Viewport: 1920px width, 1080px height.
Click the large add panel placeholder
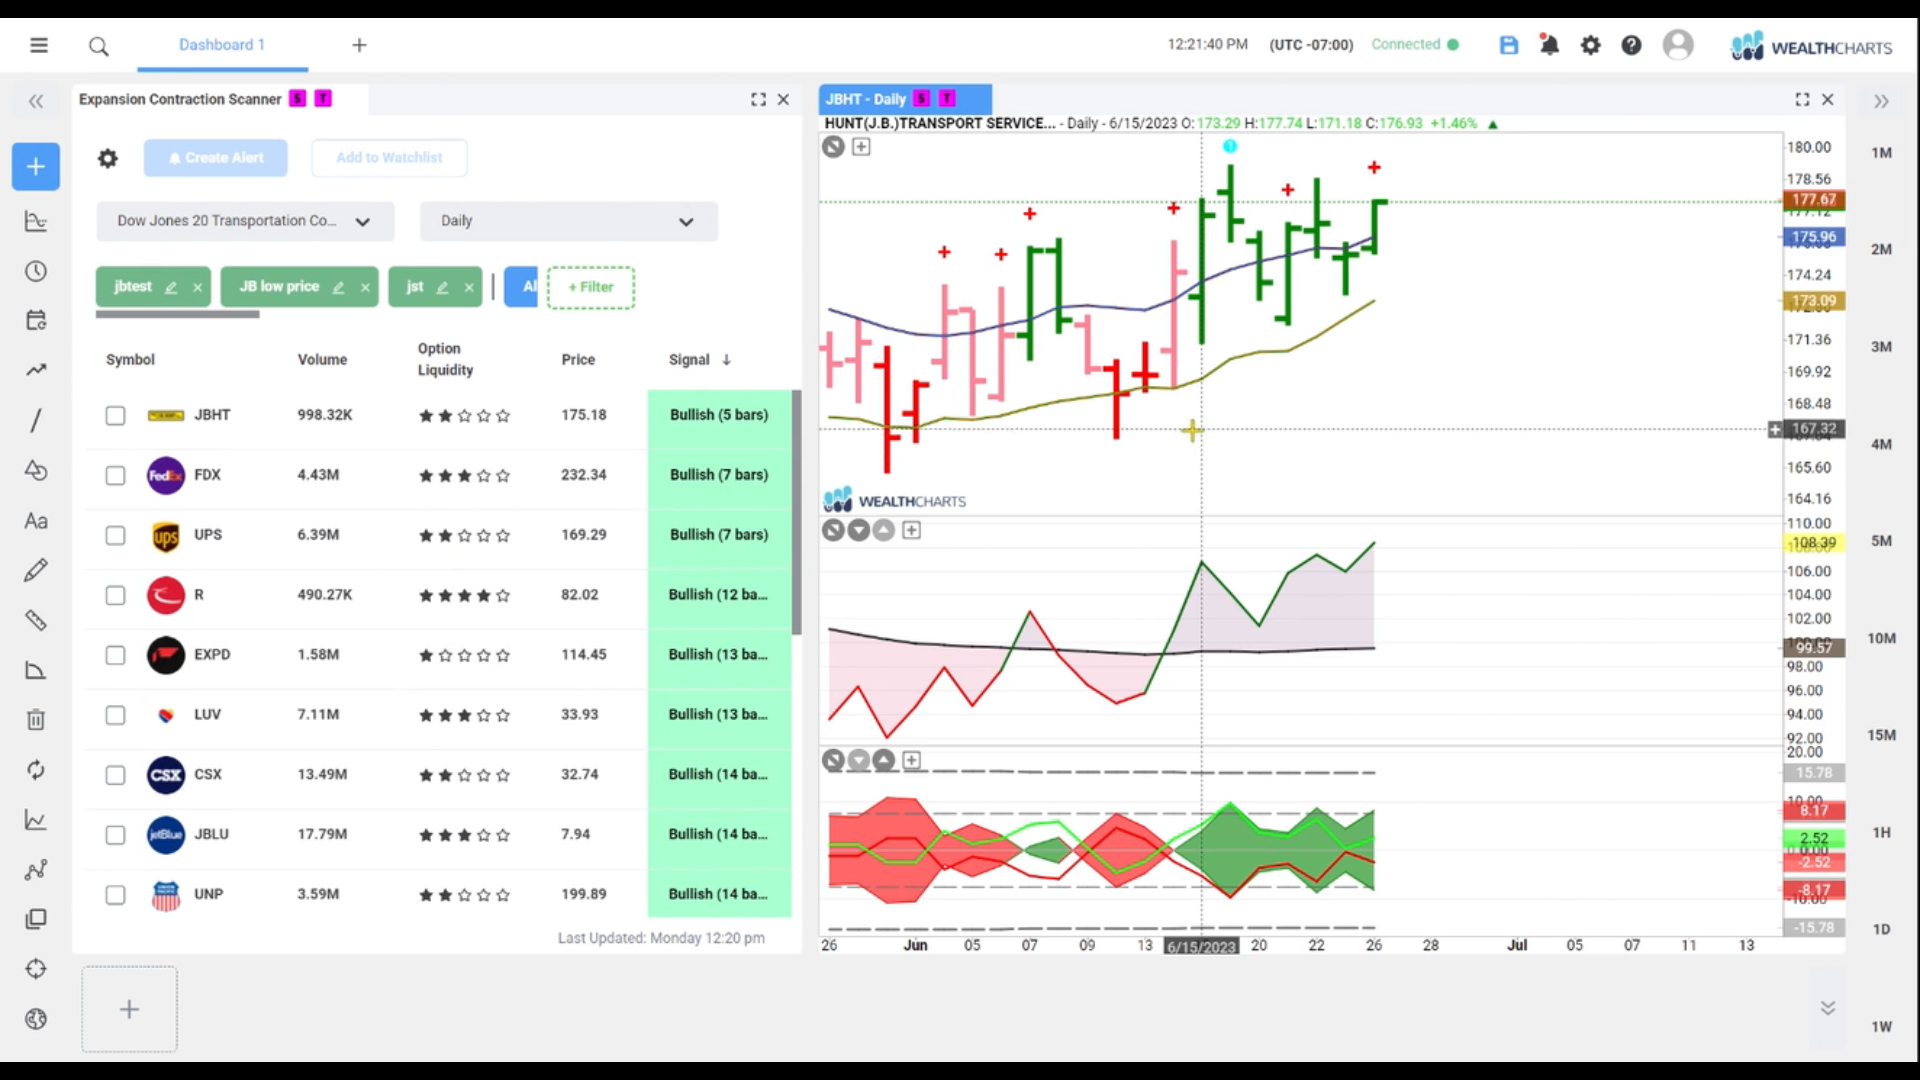[x=129, y=1009]
